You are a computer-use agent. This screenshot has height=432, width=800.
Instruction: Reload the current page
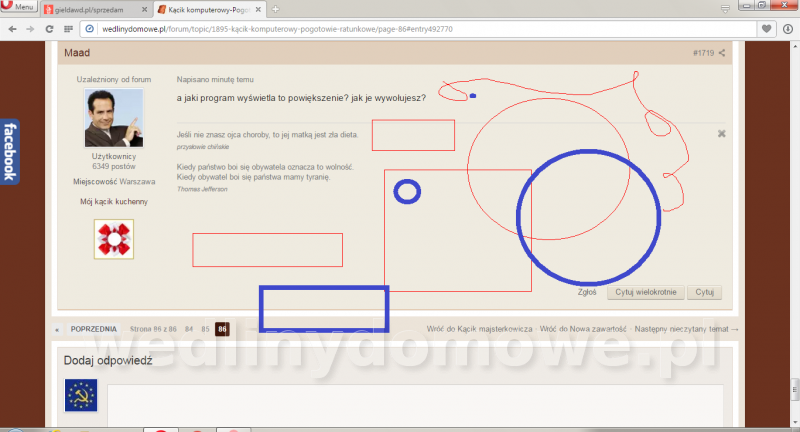(49, 29)
